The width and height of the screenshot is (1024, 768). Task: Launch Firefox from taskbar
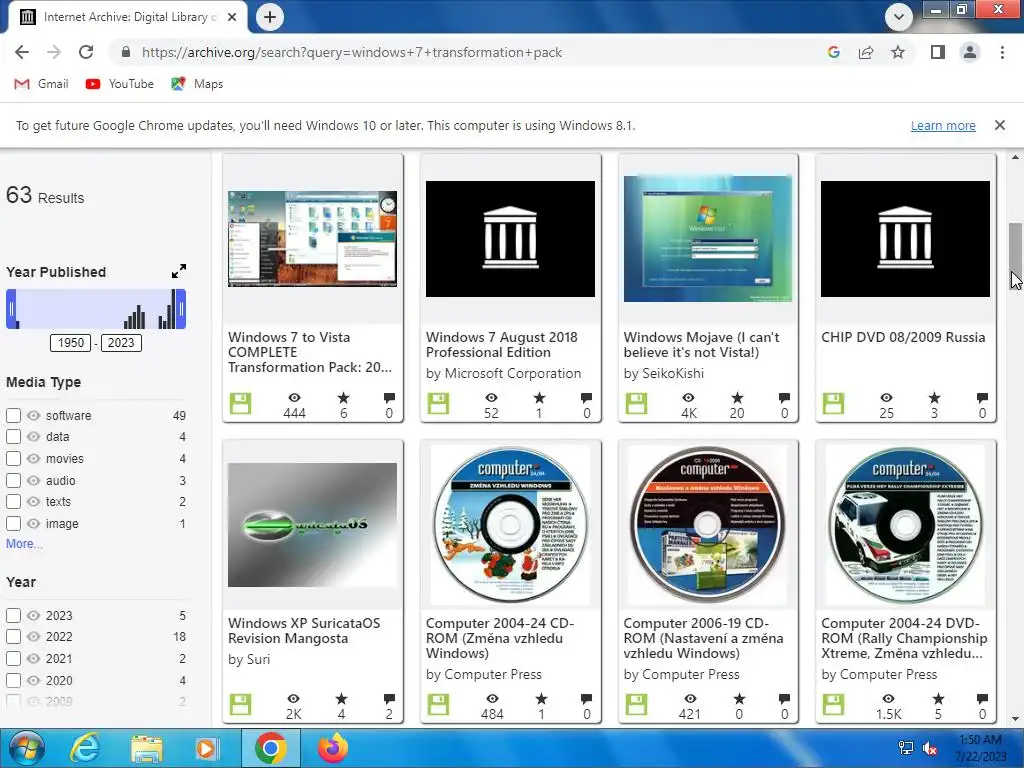pos(332,748)
